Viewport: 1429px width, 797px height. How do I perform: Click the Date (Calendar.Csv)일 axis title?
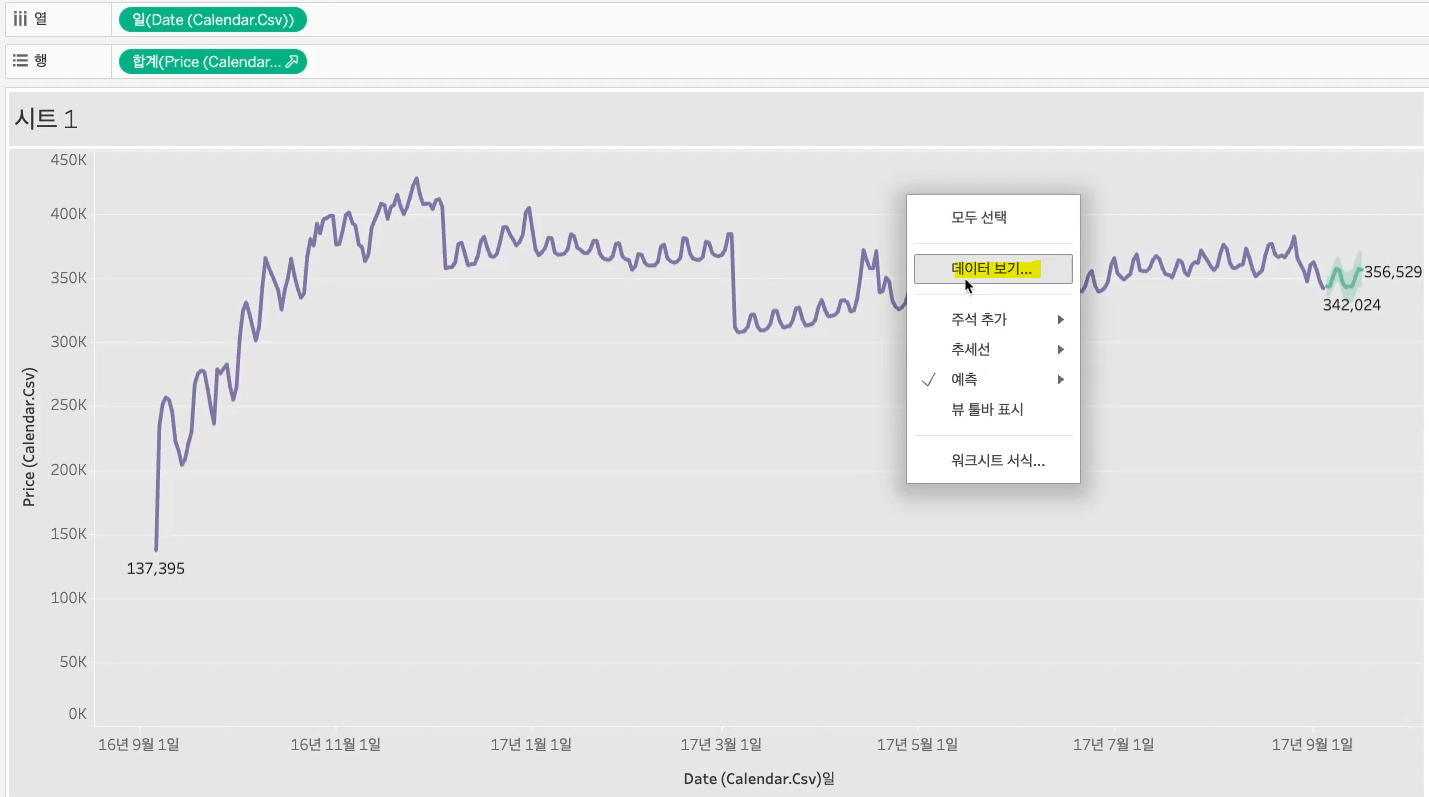759,778
